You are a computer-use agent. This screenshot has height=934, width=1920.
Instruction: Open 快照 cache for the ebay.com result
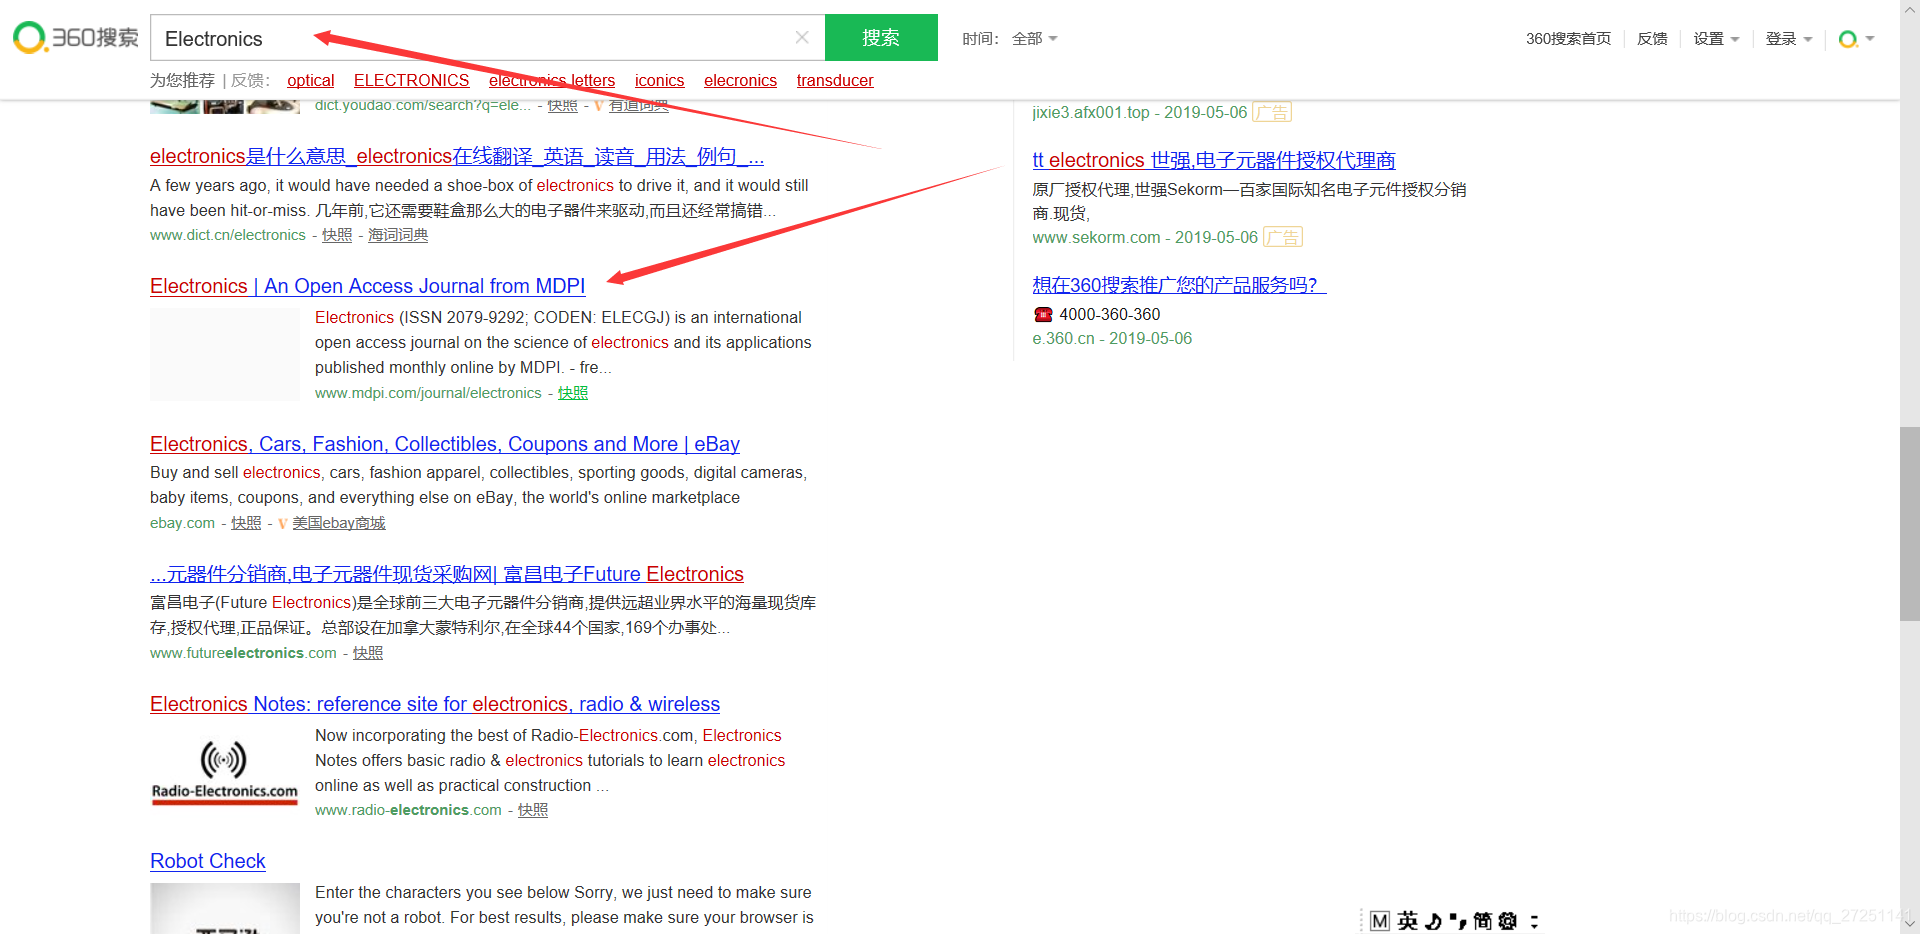tap(246, 523)
